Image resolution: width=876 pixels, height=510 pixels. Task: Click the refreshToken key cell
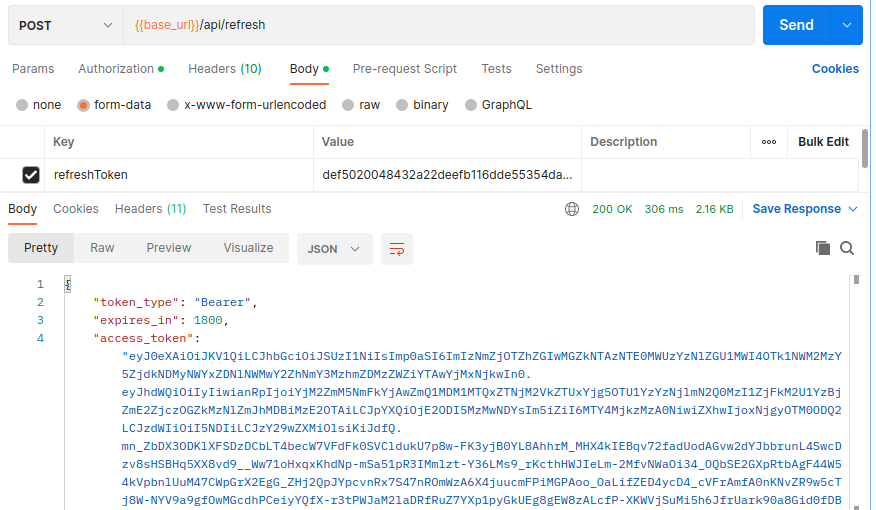point(179,175)
